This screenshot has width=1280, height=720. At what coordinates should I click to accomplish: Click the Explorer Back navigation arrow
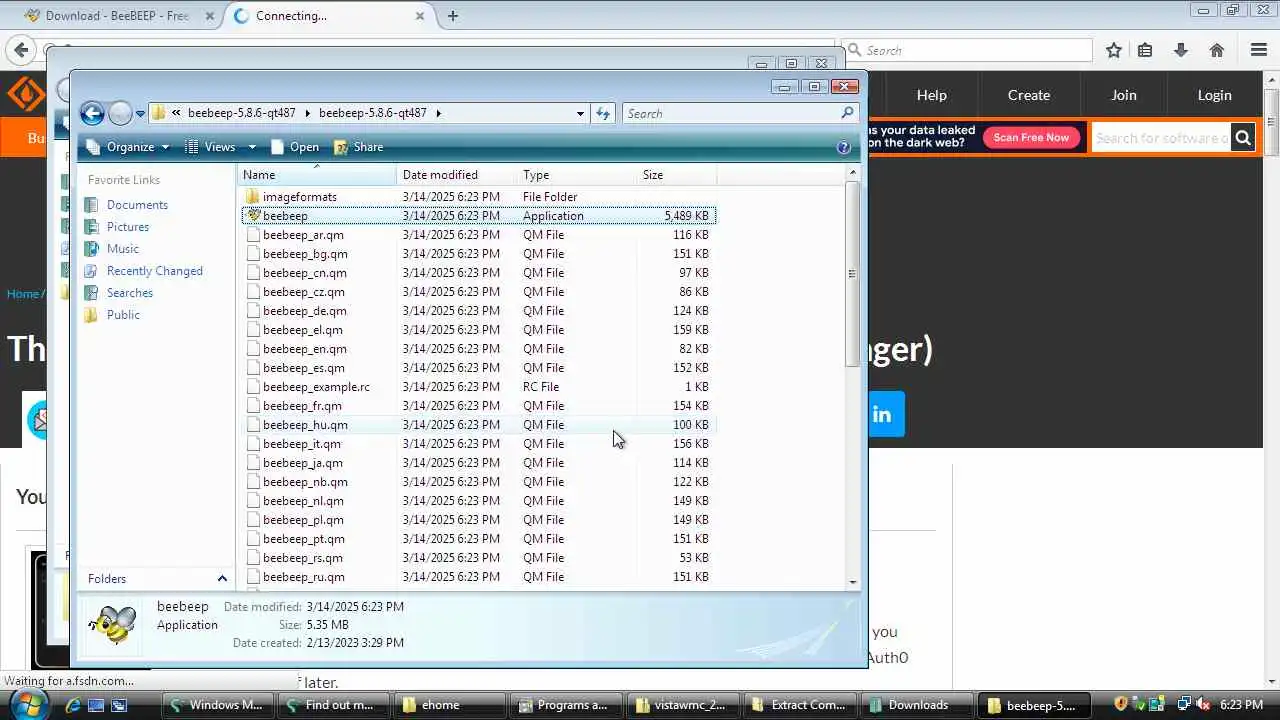point(92,113)
